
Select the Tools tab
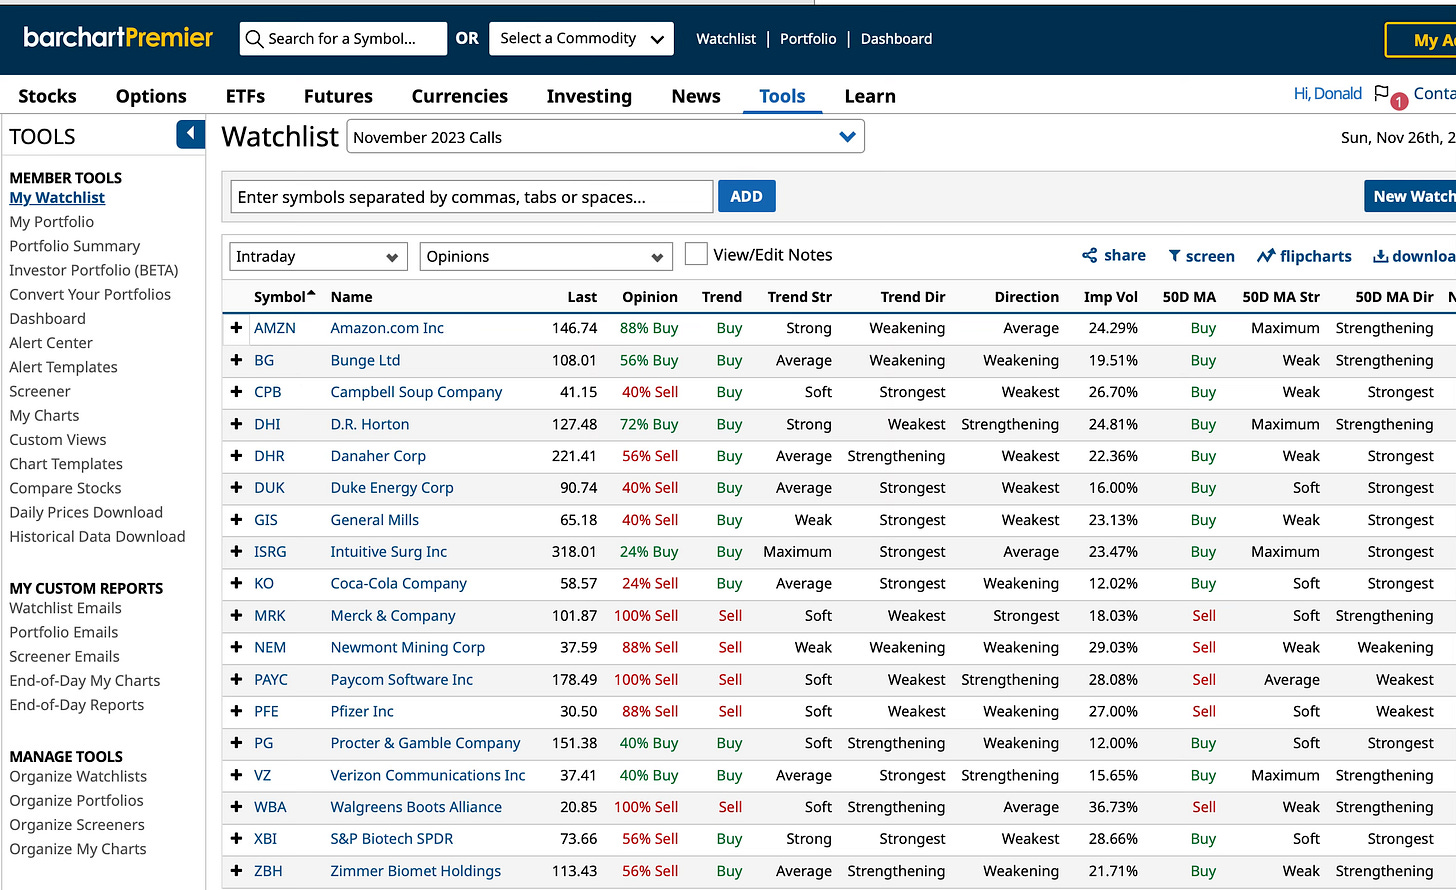click(x=782, y=96)
